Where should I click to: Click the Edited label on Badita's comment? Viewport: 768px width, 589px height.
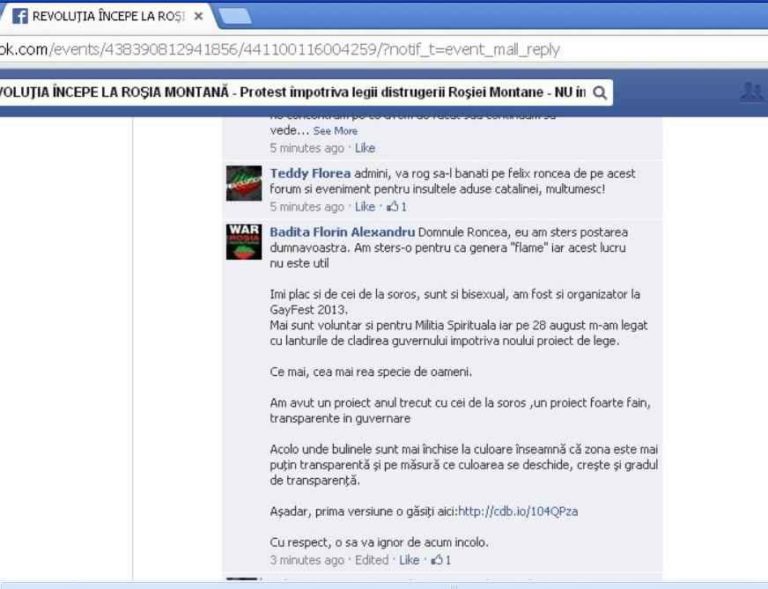(x=371, y=560)
